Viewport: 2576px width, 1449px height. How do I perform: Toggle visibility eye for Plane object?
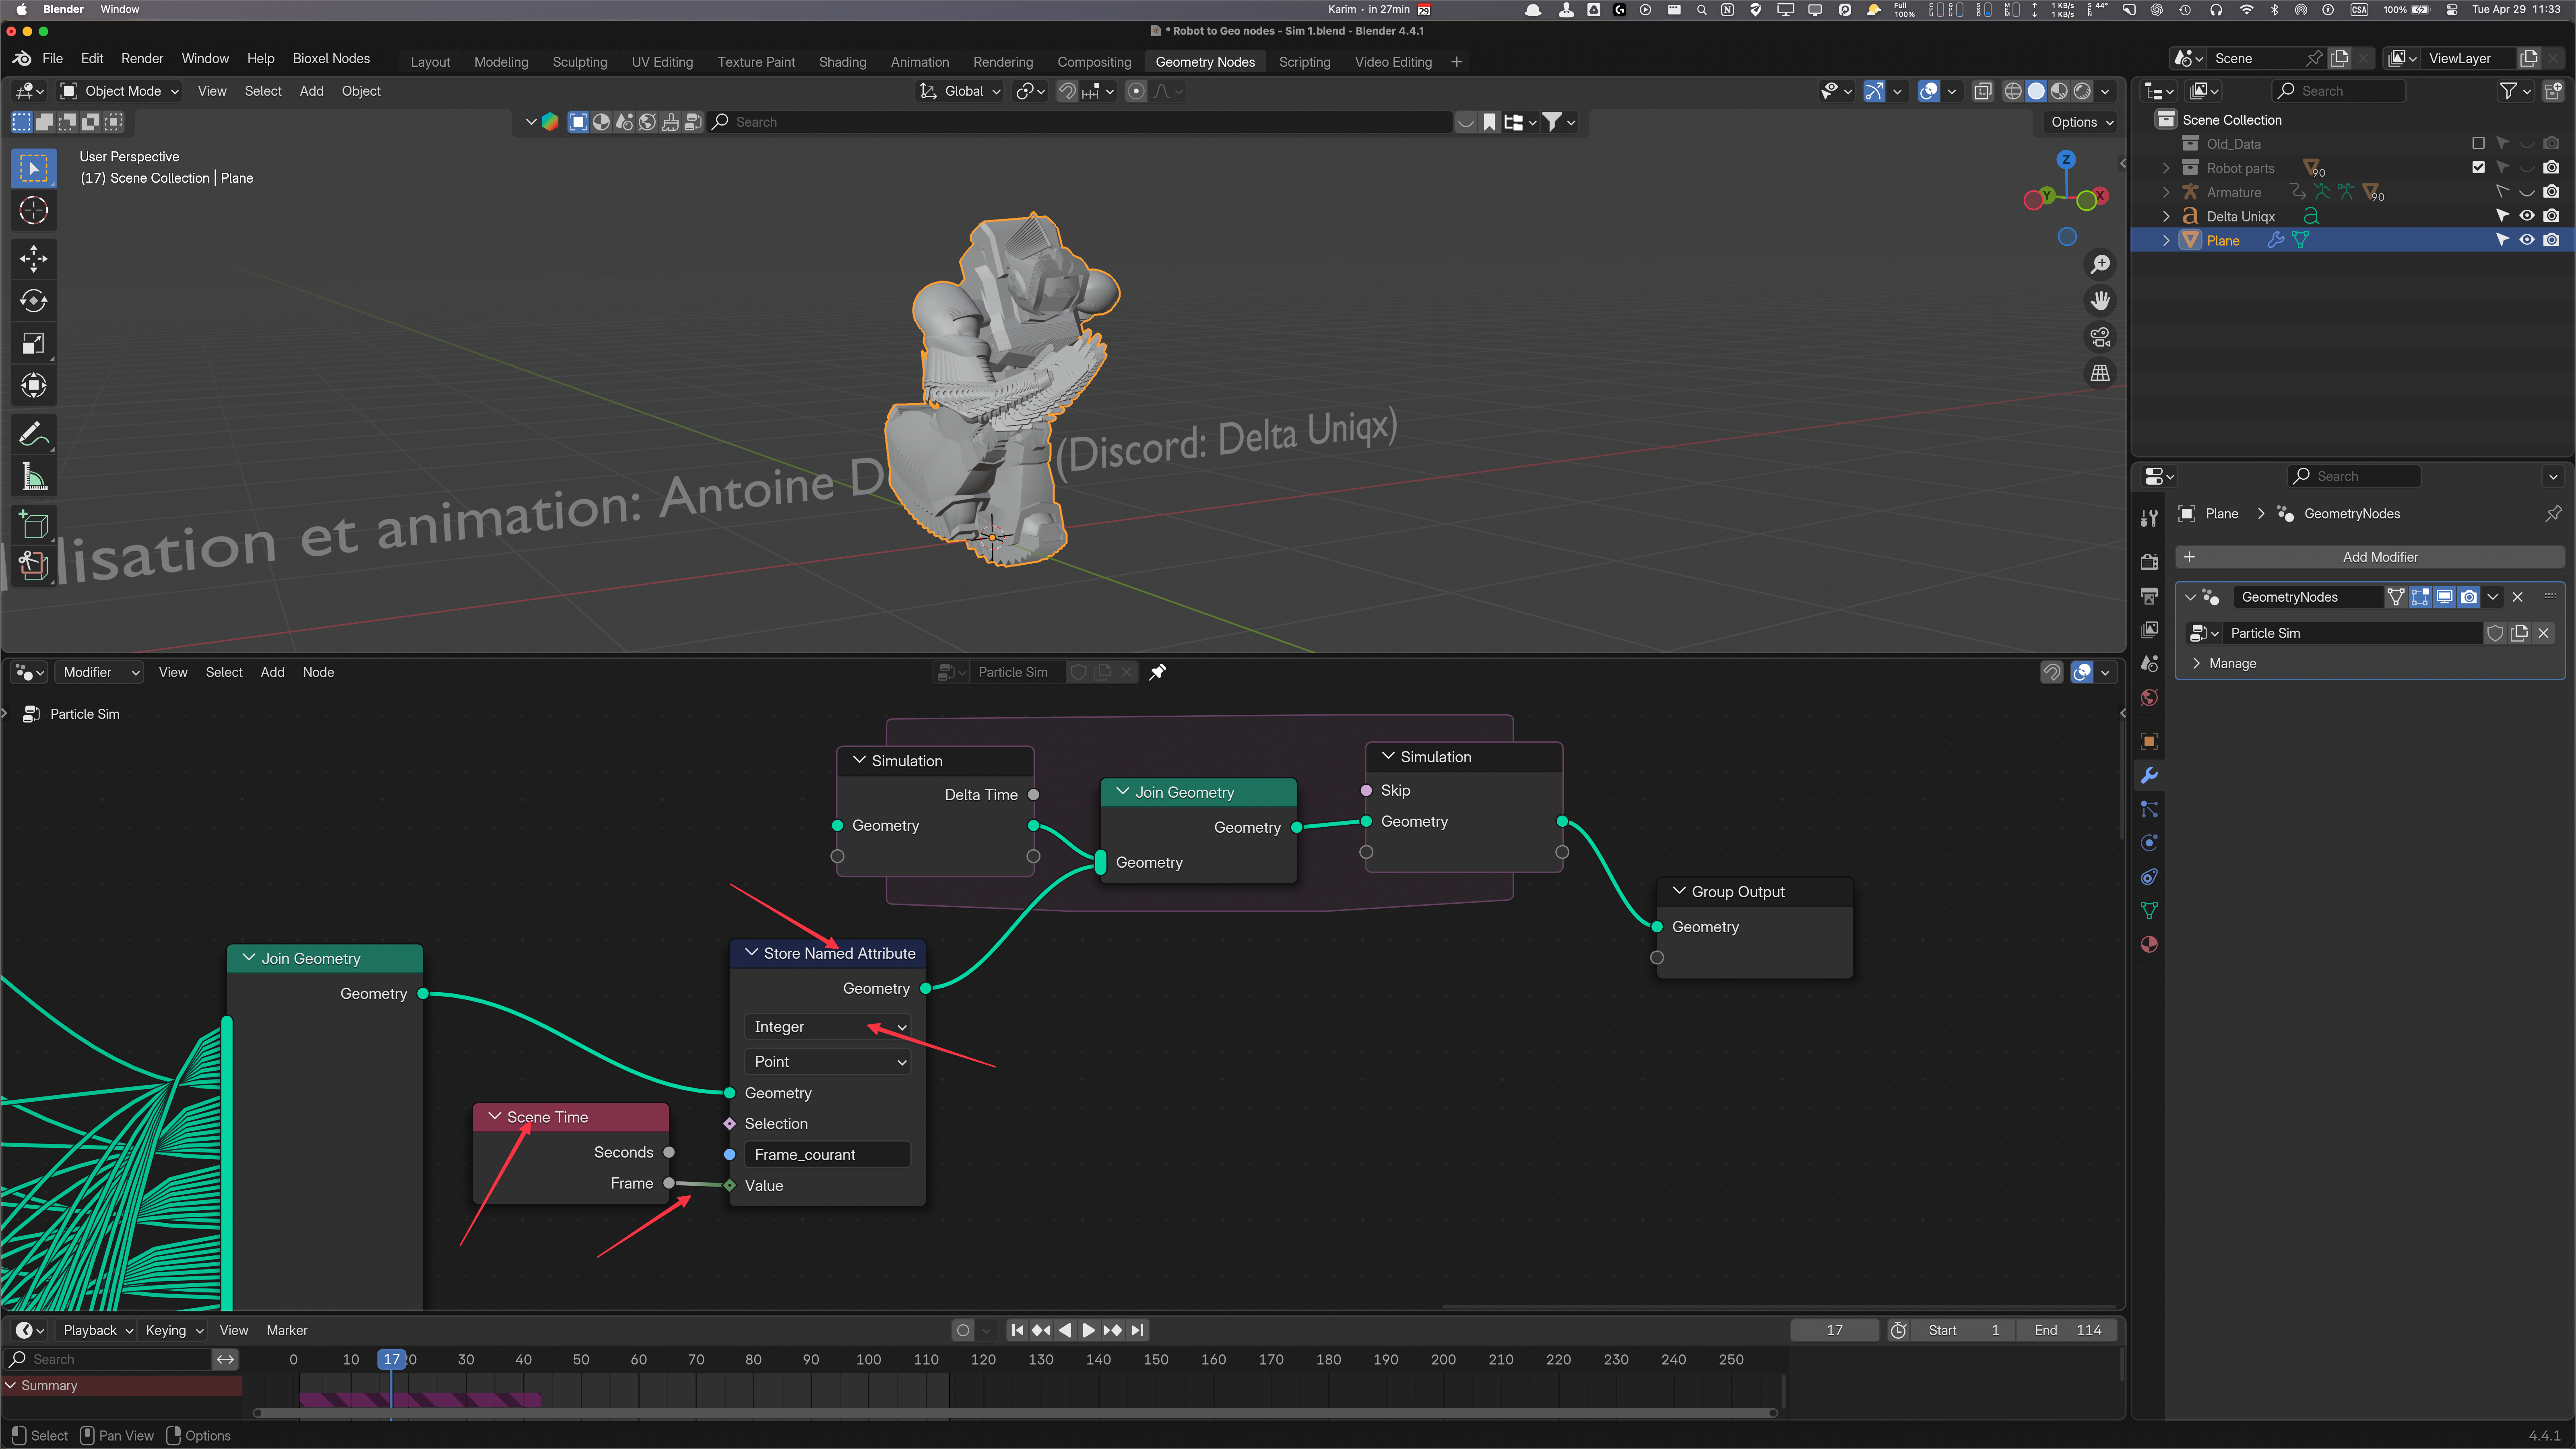2527,240
